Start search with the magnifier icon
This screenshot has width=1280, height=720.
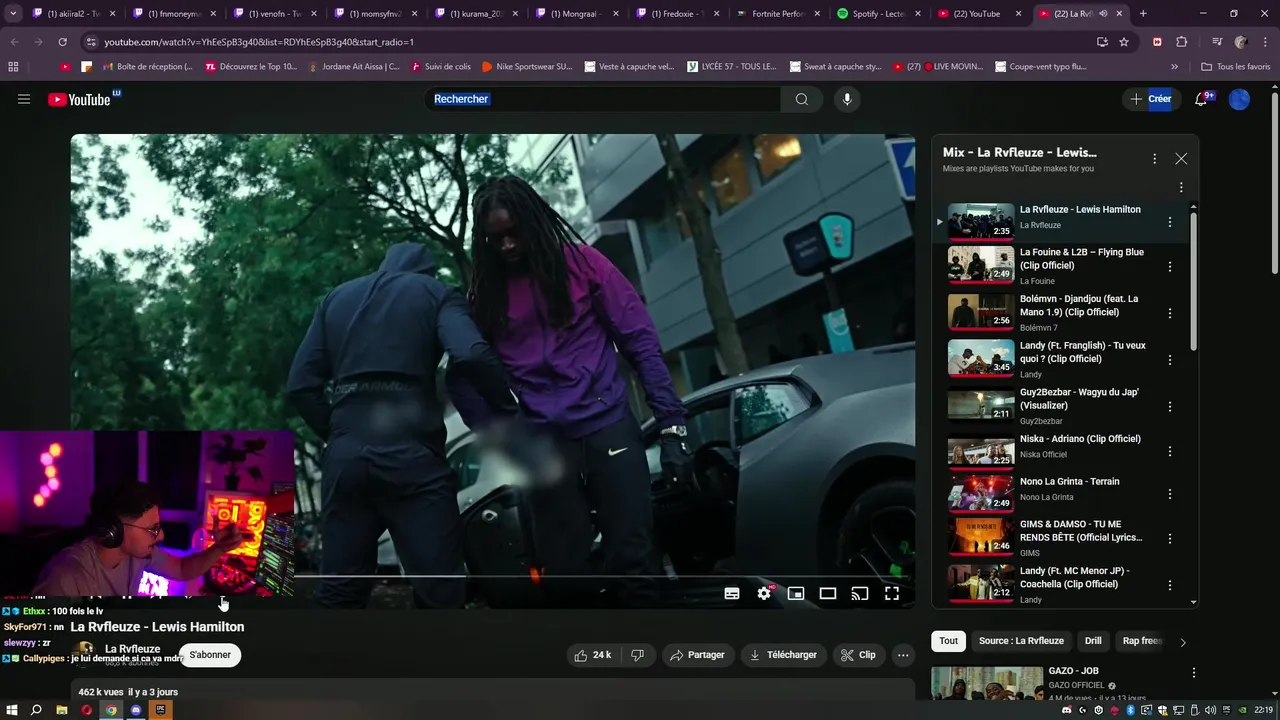click(801, 99)
